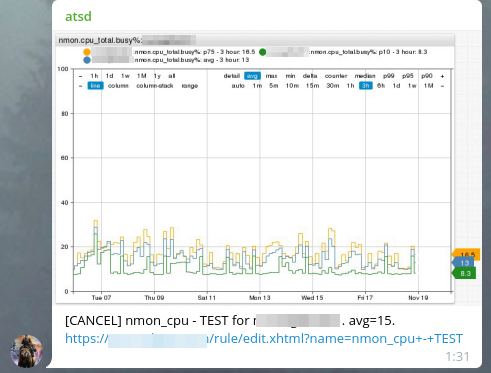Switch chart mode to column-stack
Screen dimensions: 491x373
155,86
